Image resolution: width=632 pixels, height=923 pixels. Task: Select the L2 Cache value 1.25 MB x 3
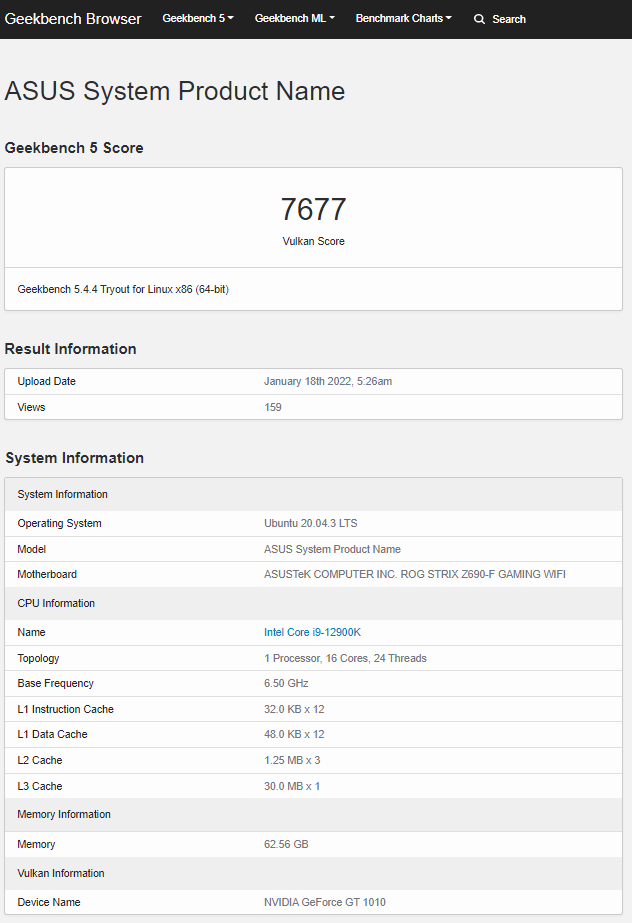(x=292, y=761)
